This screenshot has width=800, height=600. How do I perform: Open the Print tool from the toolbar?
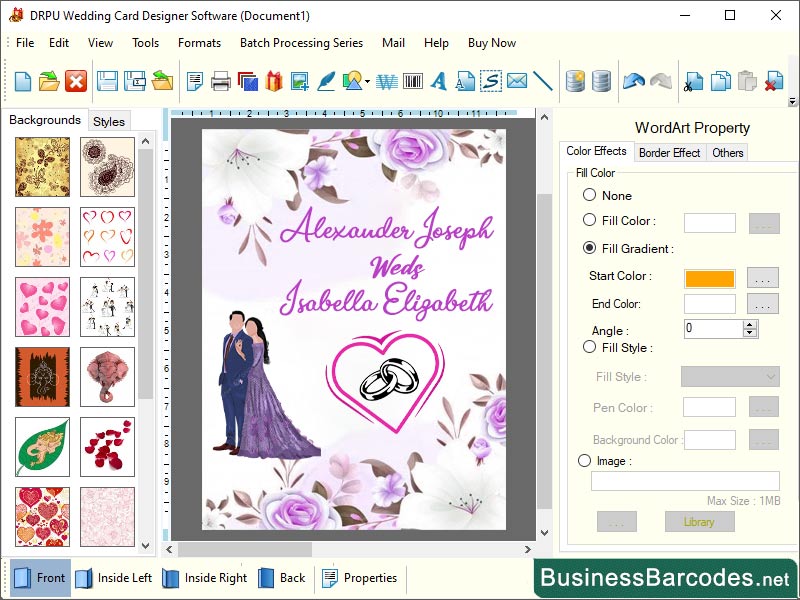point(219,82)
